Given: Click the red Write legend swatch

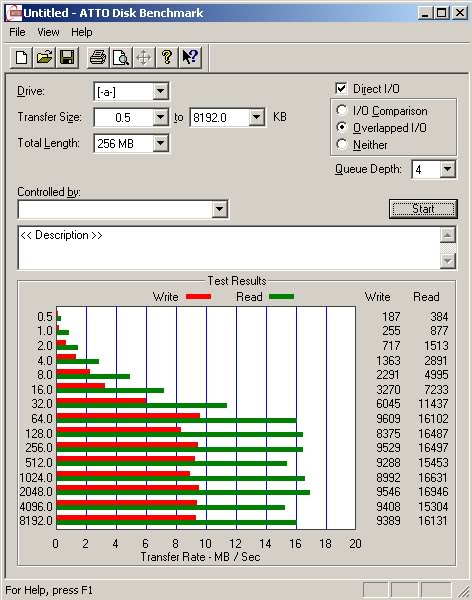Looking at the screenshot, I should 198,297.
